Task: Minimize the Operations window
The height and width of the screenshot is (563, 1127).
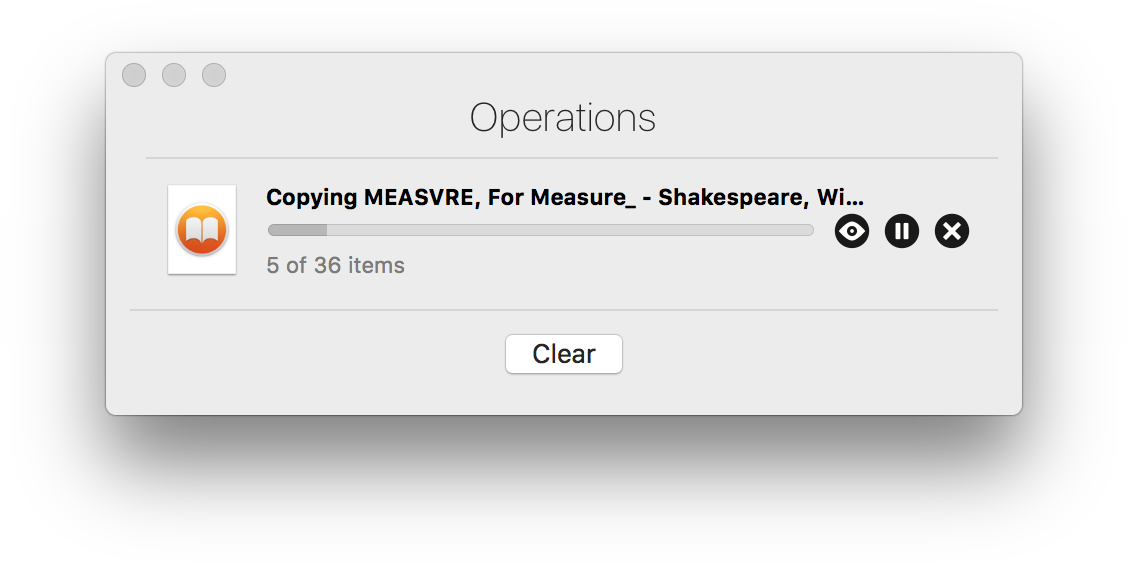Action: click(174, 75)
